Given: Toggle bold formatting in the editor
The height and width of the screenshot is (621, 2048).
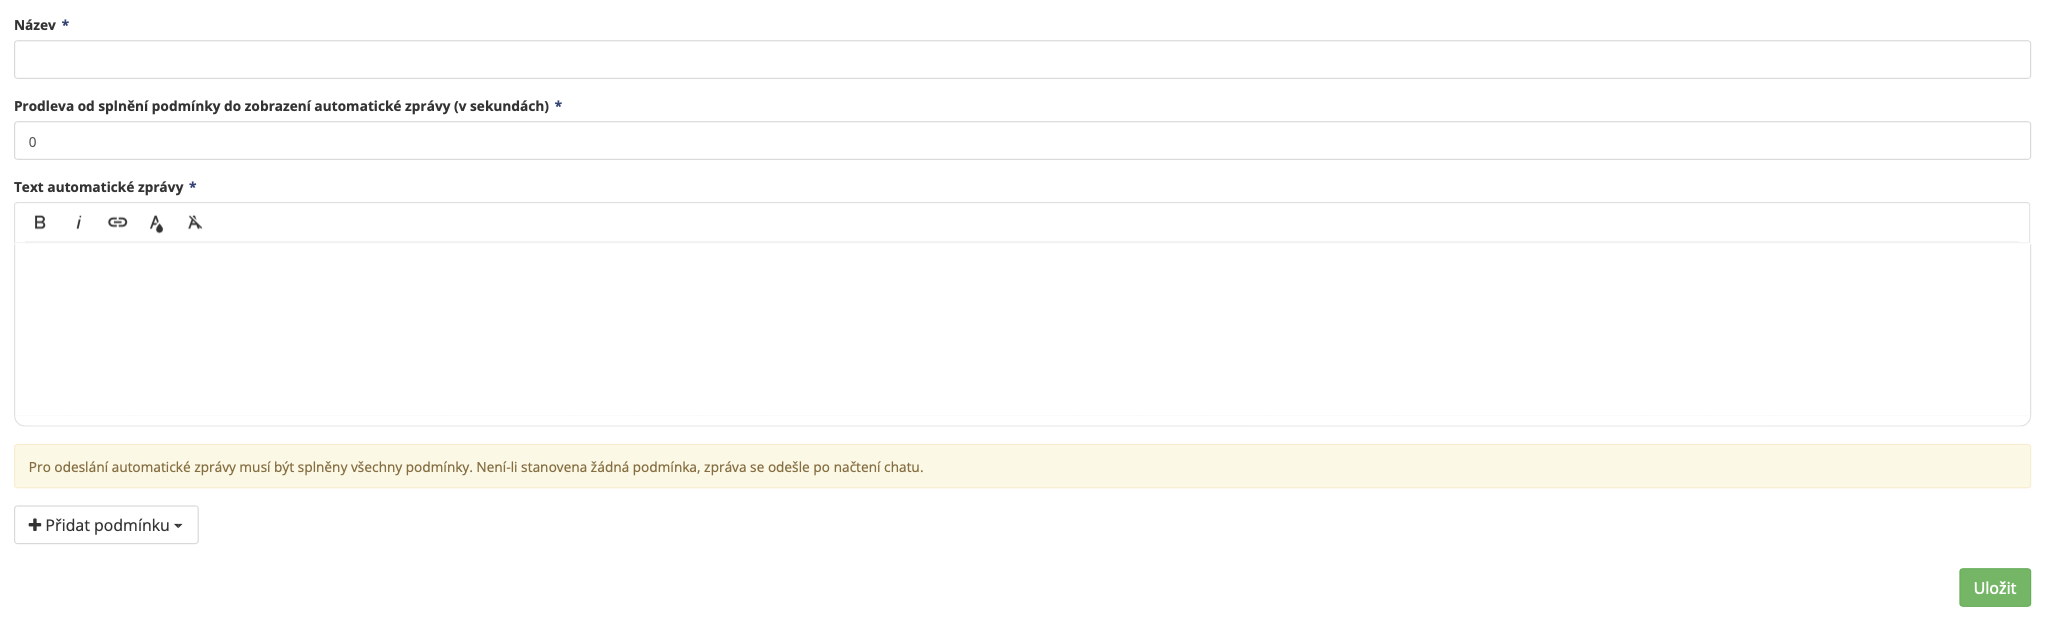Looking at the screenshot, I should [x=40, y=222].
